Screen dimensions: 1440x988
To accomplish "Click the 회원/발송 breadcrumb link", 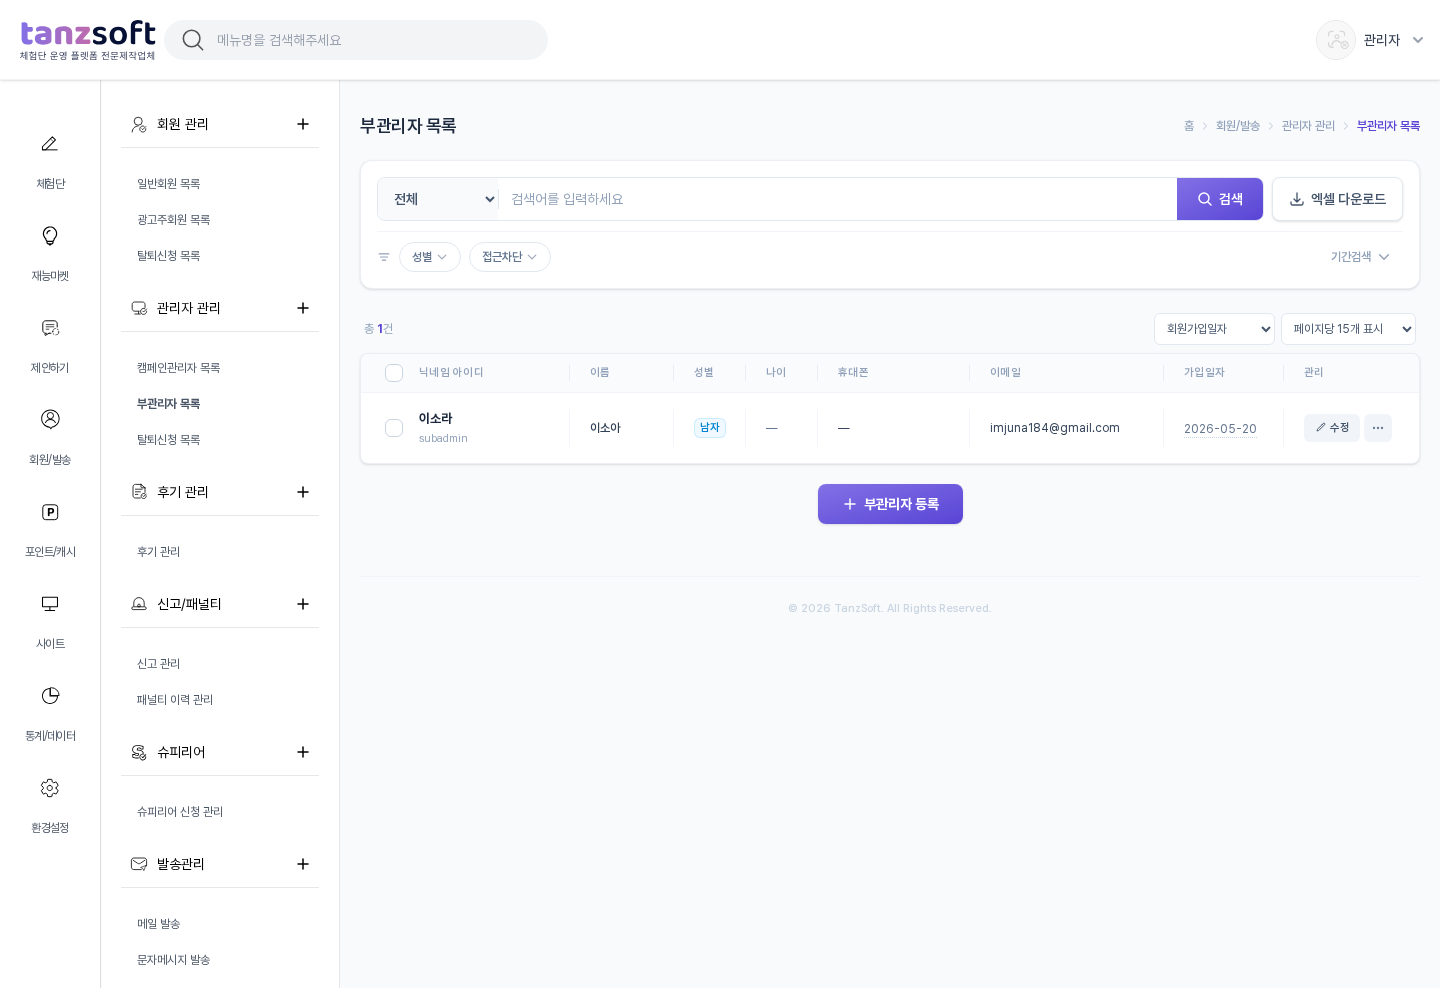I will click(x=1238, y=126).
